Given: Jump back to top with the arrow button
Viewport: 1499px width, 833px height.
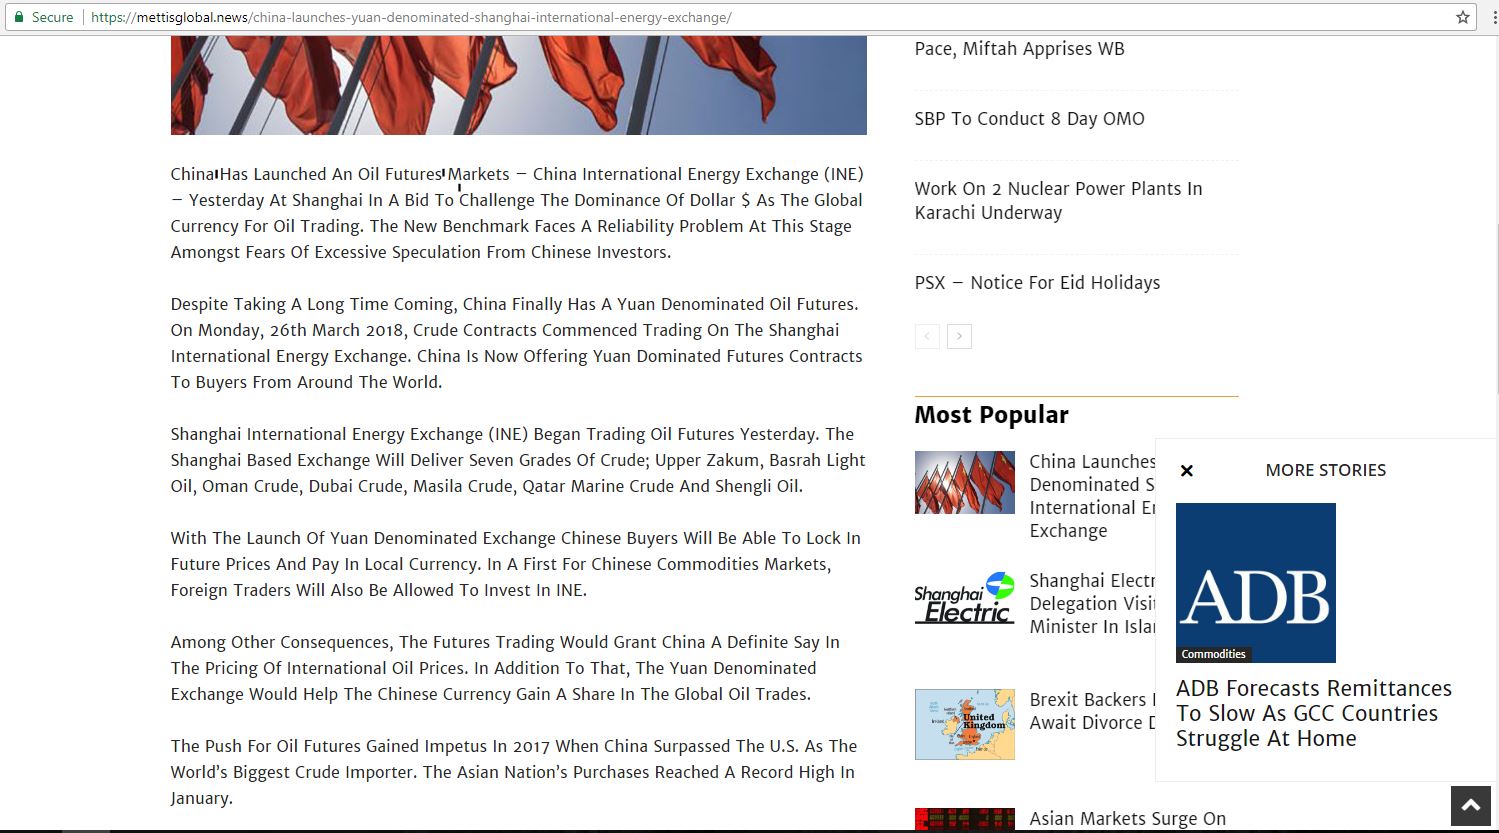Looking at the screenshot, I should tap(1471, 805).
